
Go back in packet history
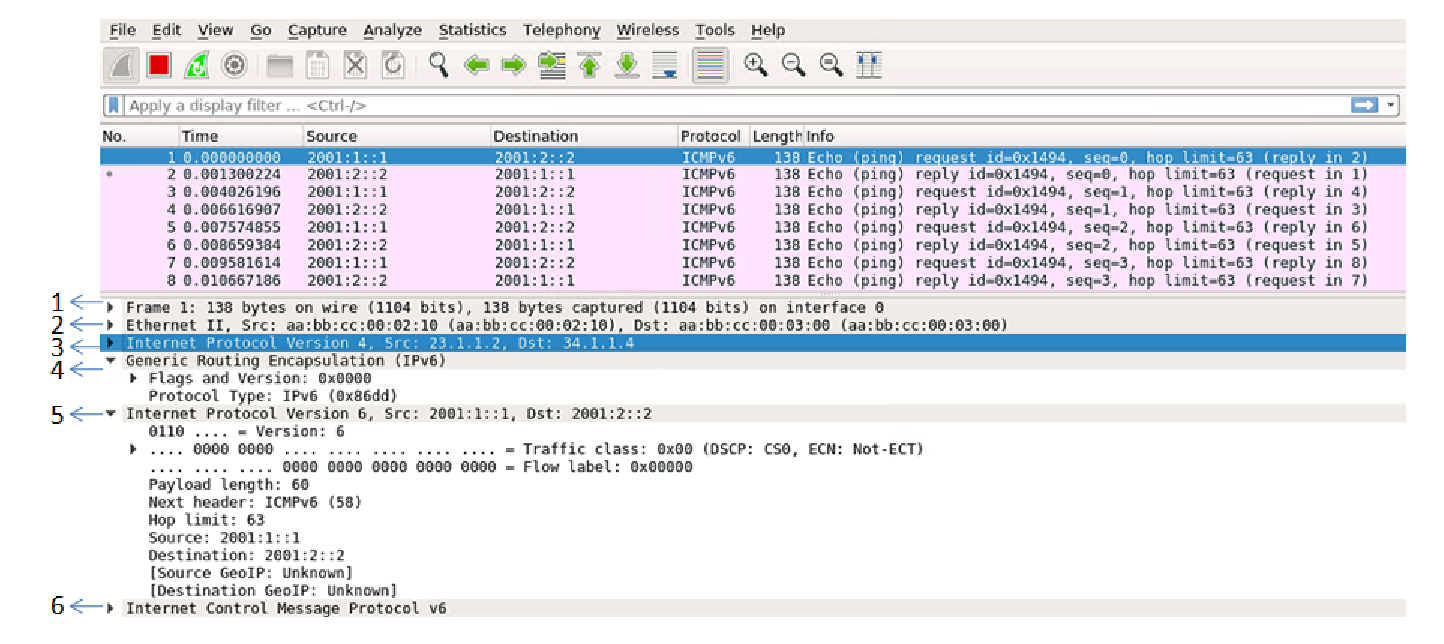coord(477,65)
